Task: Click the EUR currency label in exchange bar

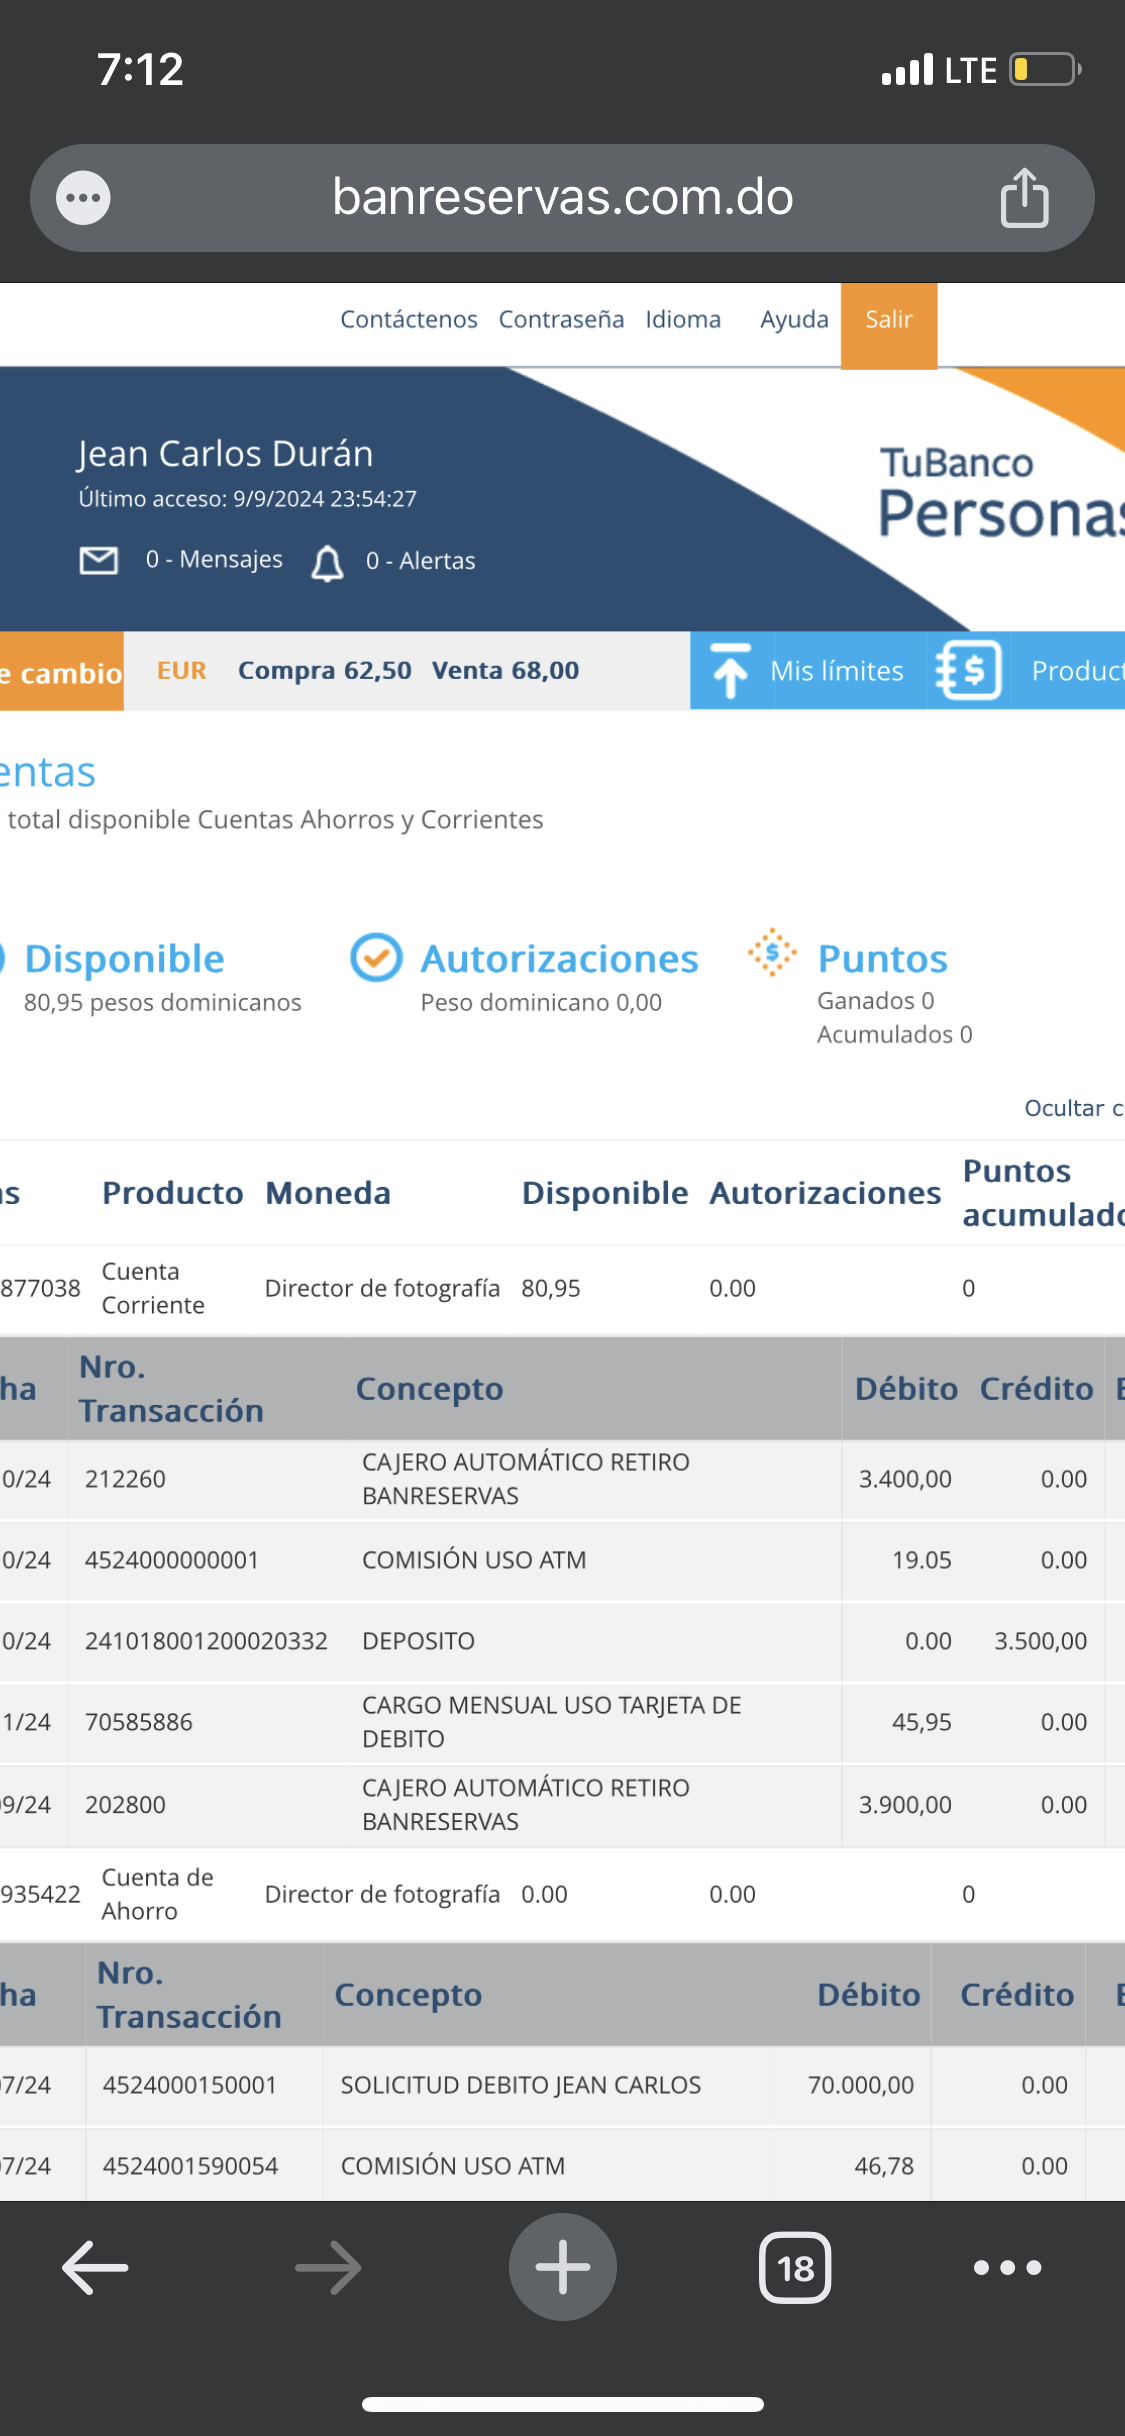Action: point(181,670)
